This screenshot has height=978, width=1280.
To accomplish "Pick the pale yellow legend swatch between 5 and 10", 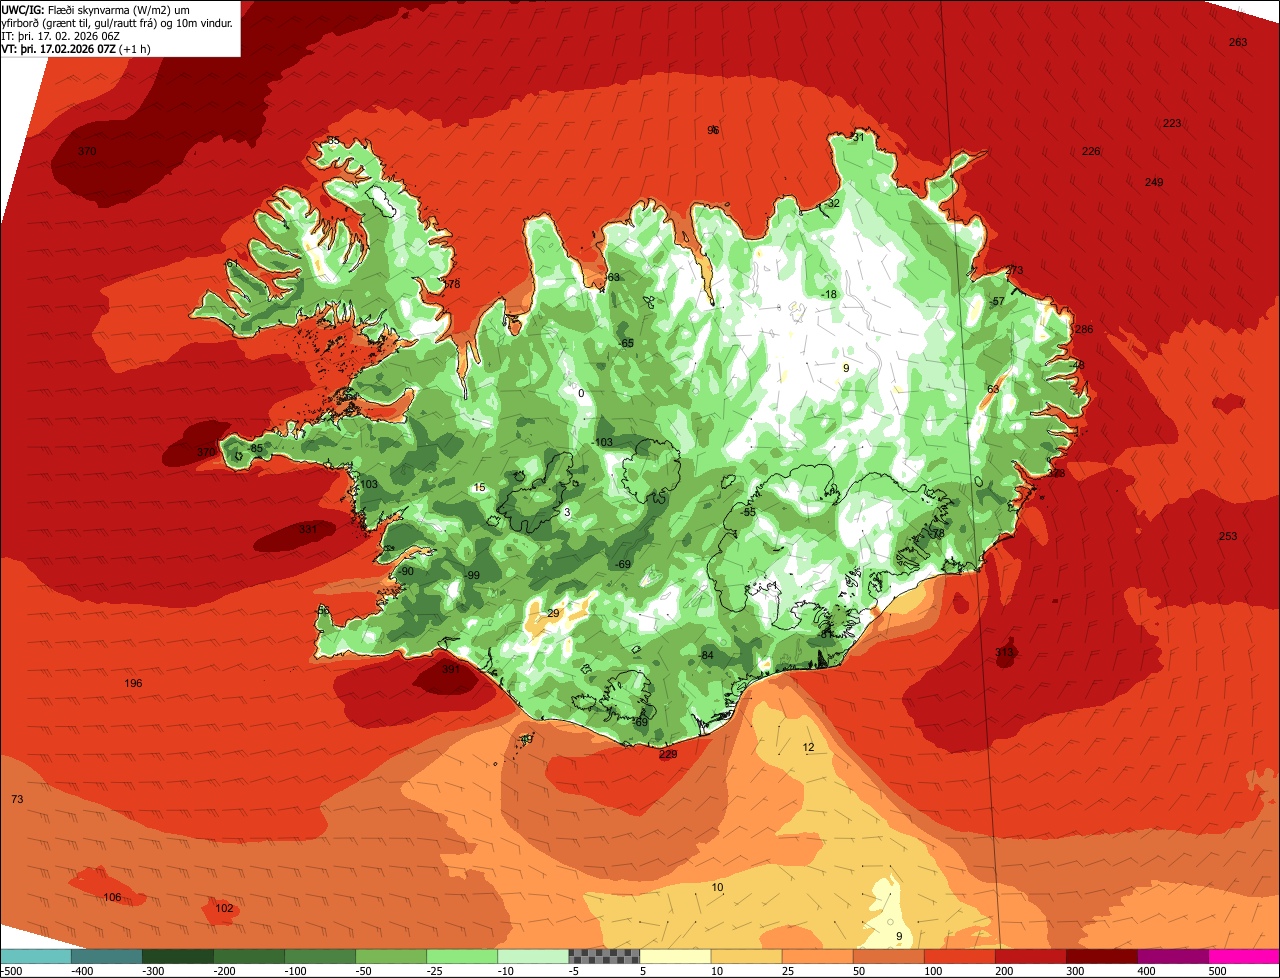I will 675,956.
